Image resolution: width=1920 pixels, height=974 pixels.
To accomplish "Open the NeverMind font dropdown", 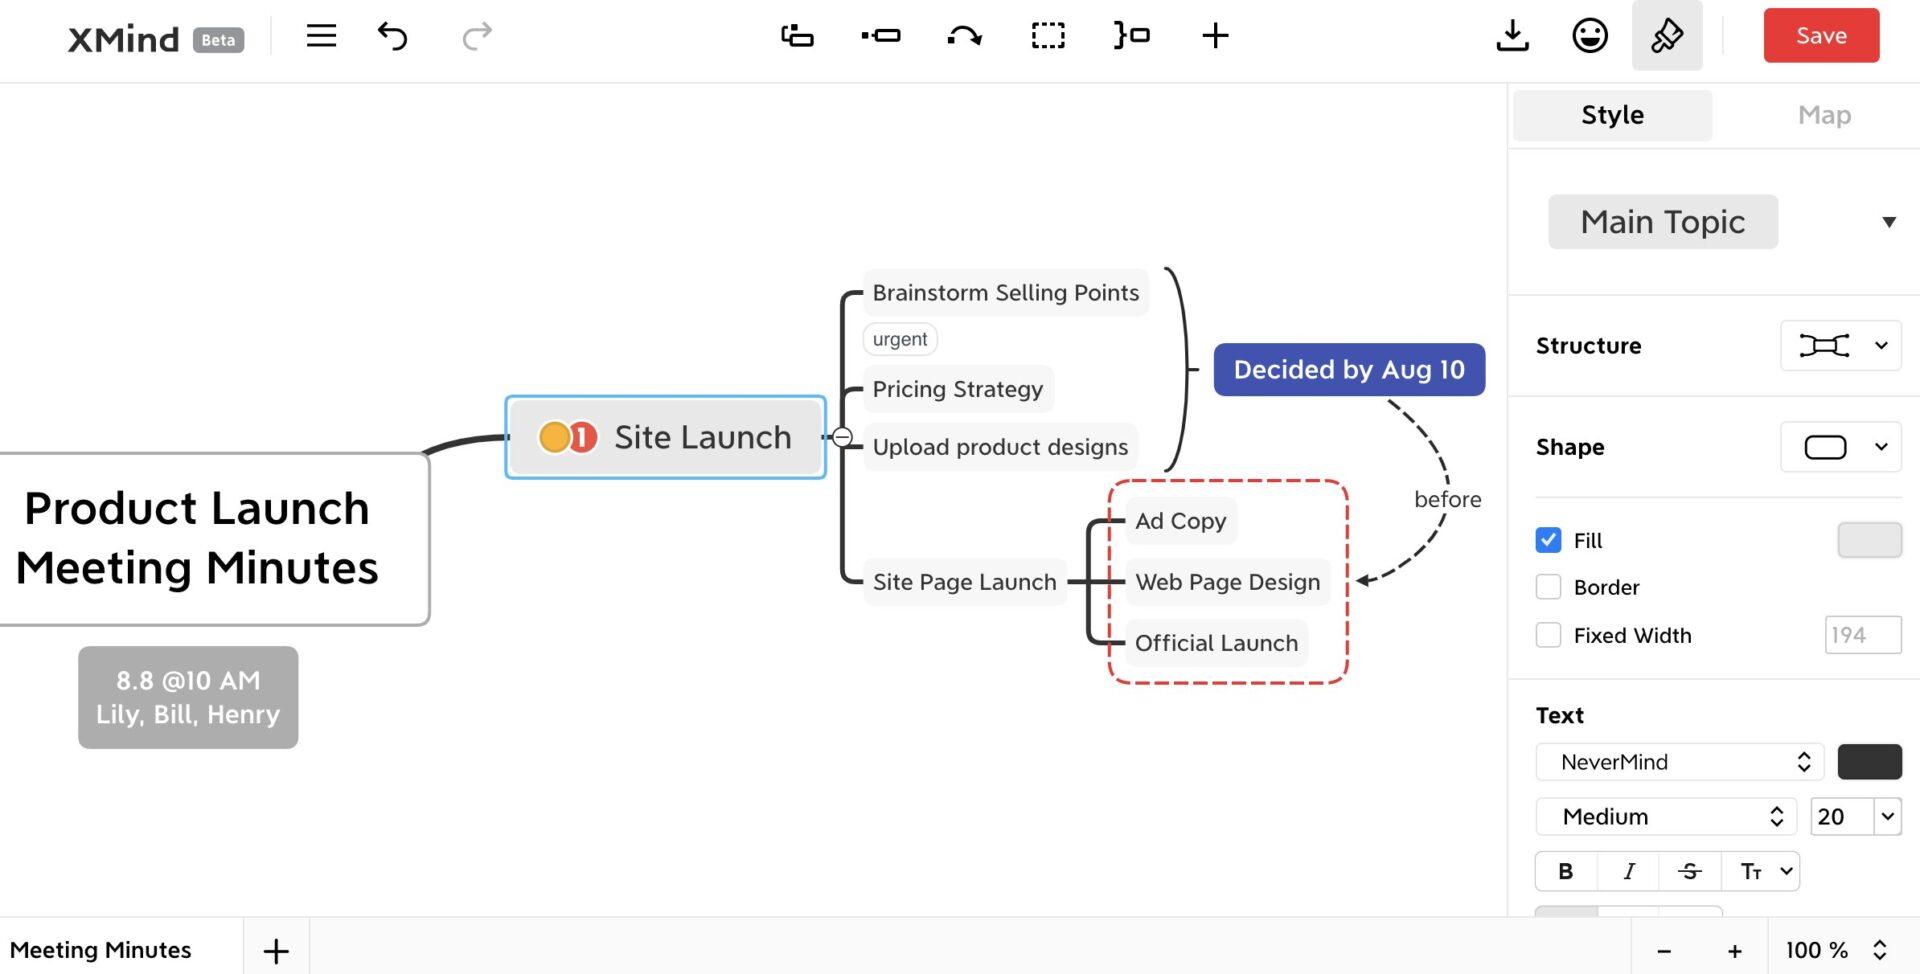I will (x=1678, y=761).
